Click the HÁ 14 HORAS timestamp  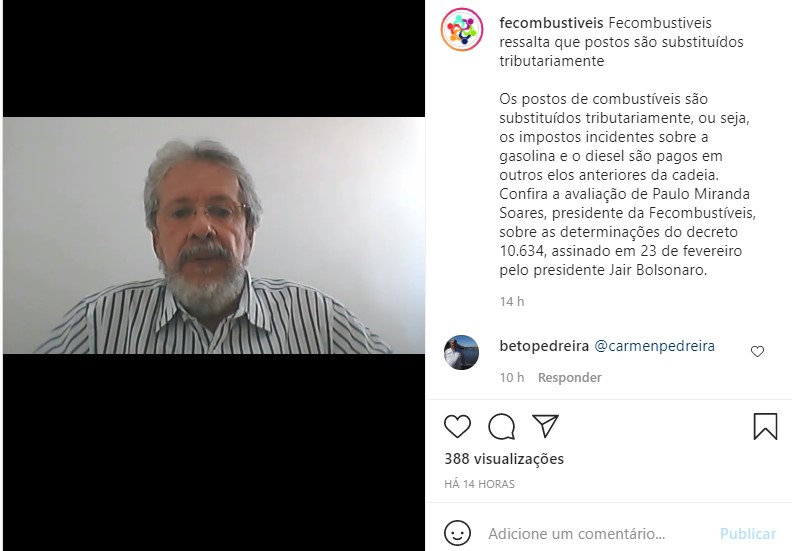pos(479,484)
